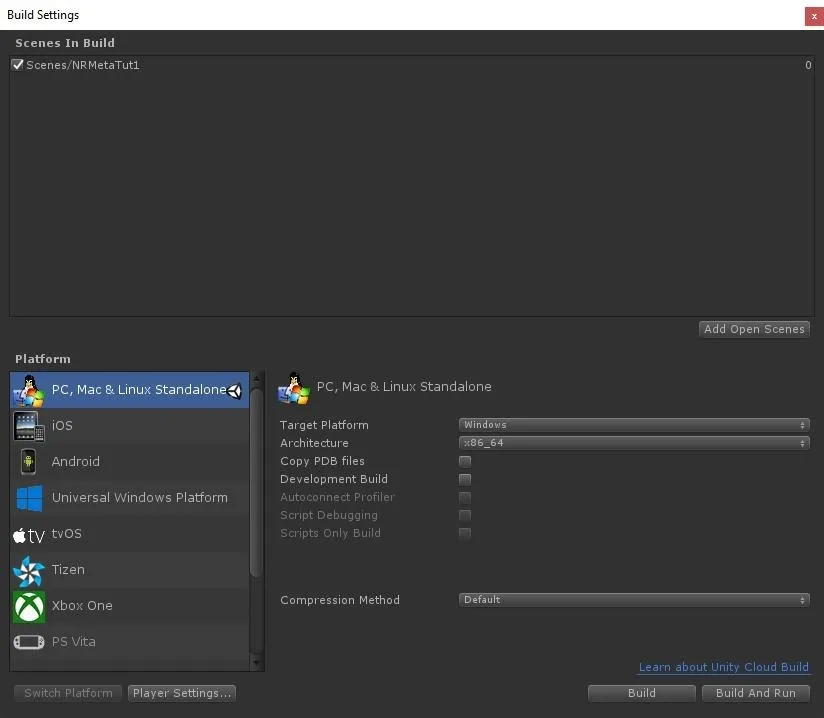Viewport: 824px width, 718px height.
Task: Click the Xbox One logo icon
Action: point(29,607)
